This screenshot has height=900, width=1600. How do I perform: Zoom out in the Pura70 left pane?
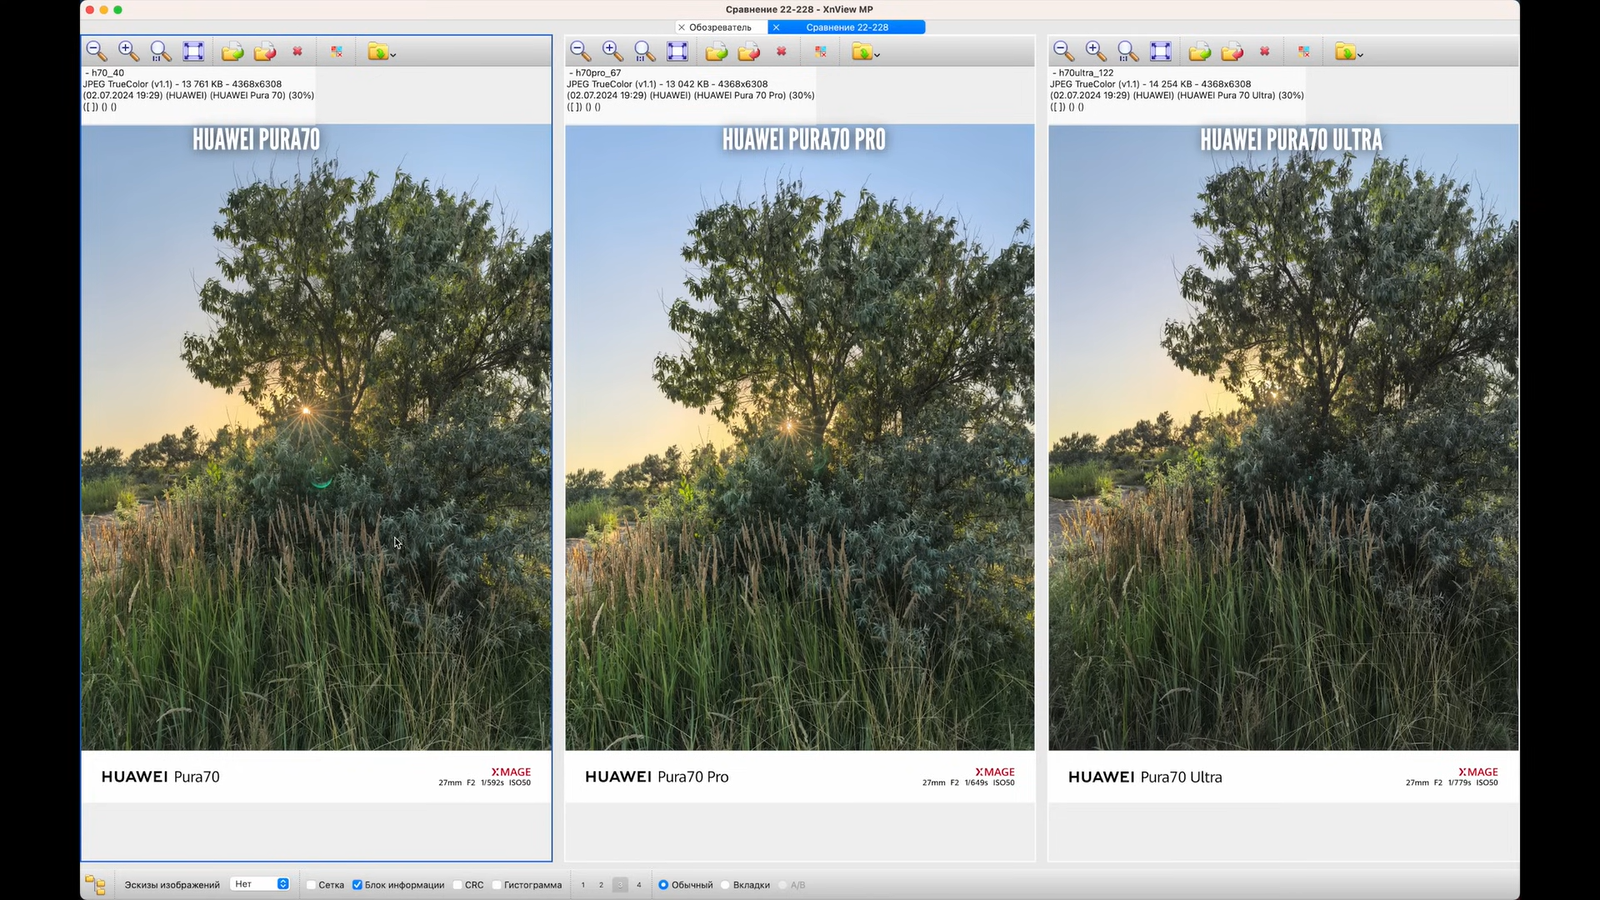pos(96,51)
